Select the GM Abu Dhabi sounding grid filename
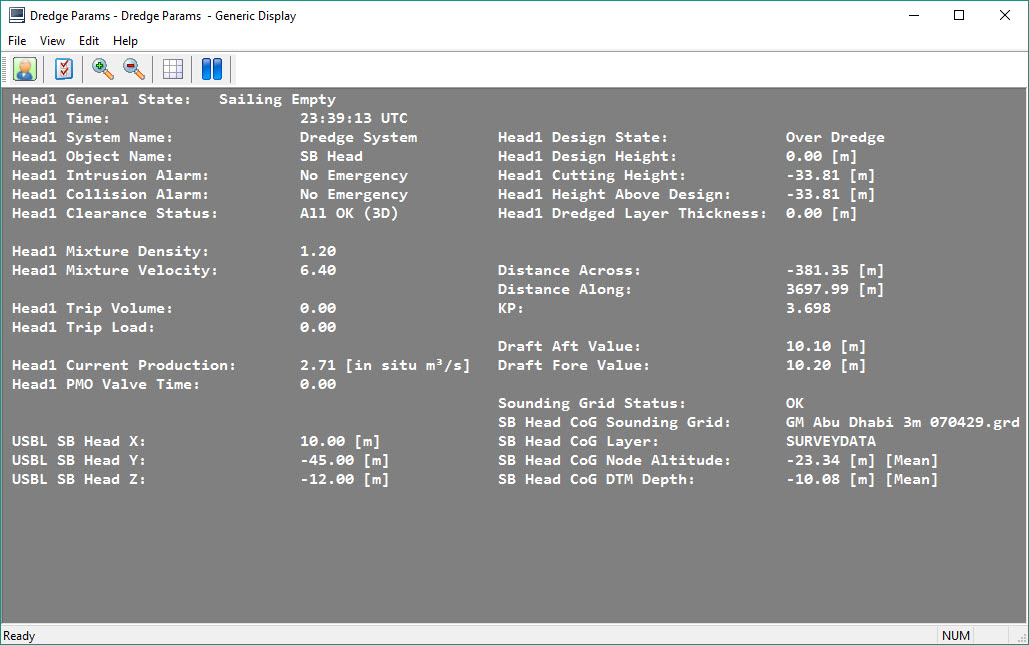This screenshot has width=1029, height=645. click(902, 422)
